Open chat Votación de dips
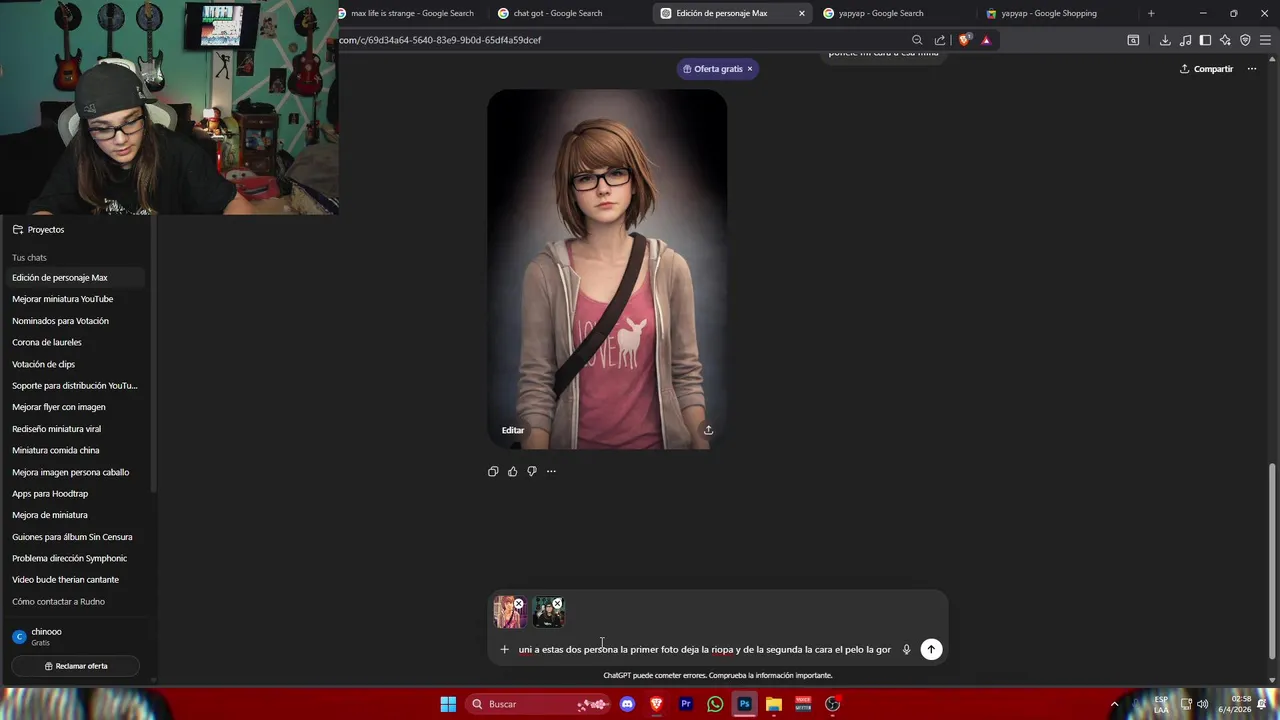This screenshot has width=1280, height=720. [x=43, y=364]
